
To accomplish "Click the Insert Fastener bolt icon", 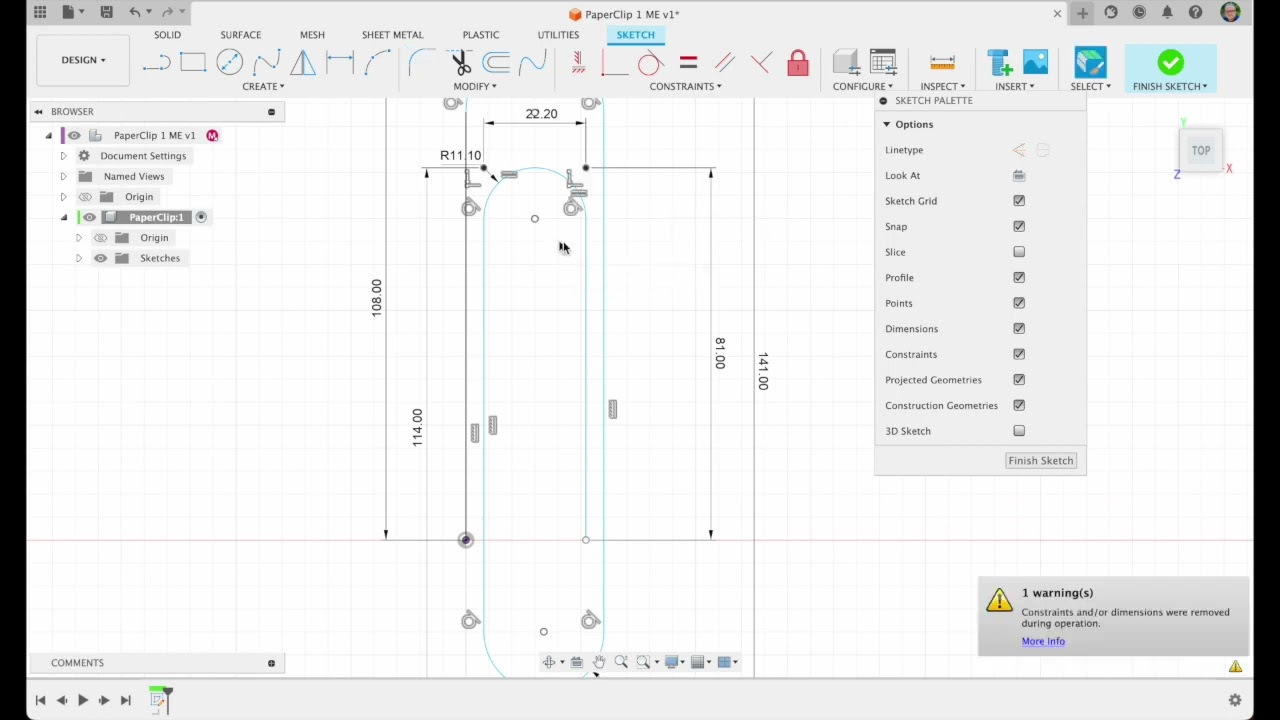I will click(x=1000, y=64).
